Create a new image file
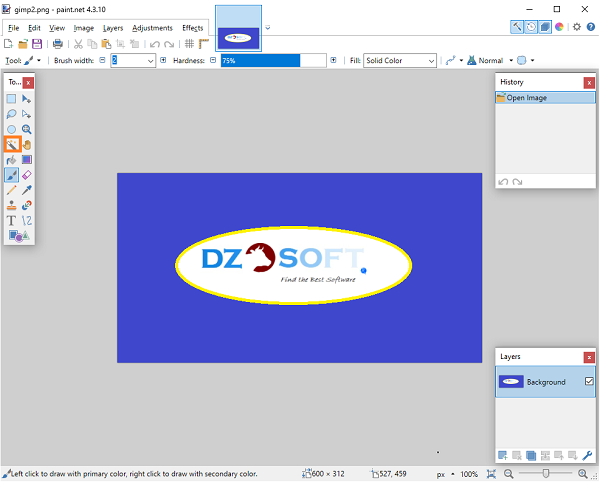The height and width of the screenshot is (483, 600). pyautogui.click(x=8, y=44)
